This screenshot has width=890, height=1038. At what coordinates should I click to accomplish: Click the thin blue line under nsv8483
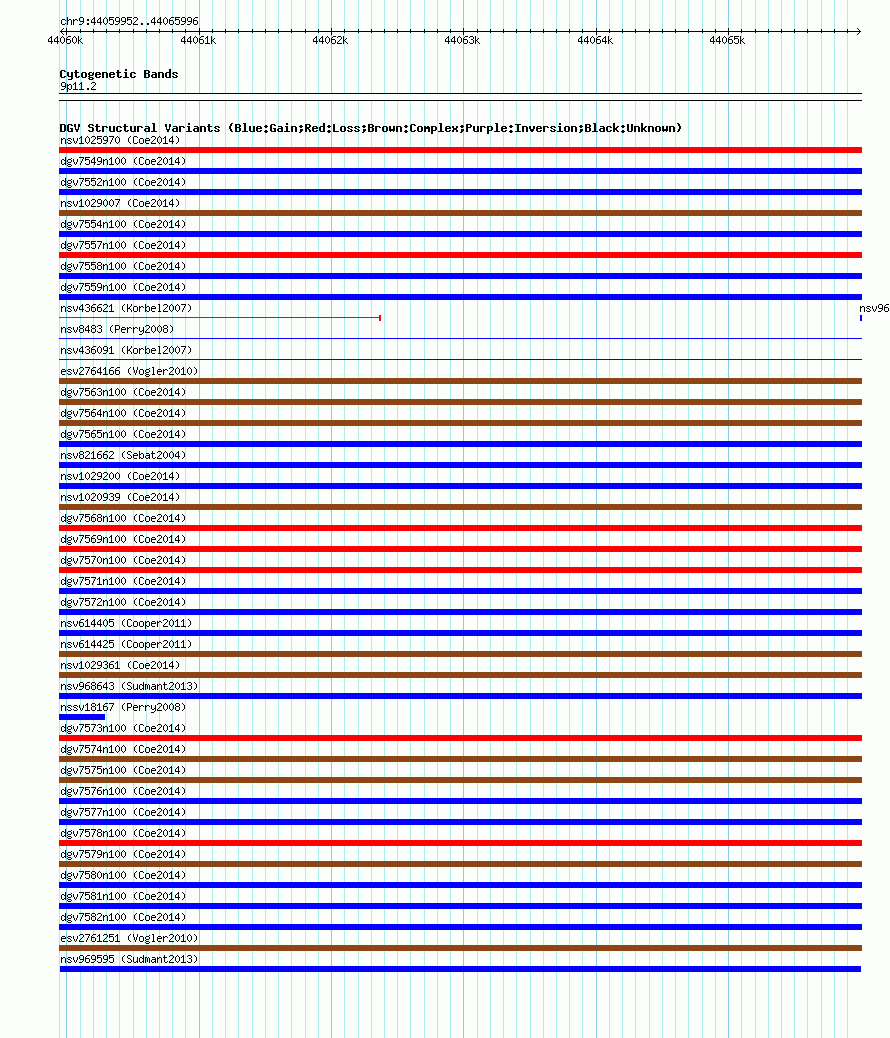pyautogui.click(x=460, y=339)
